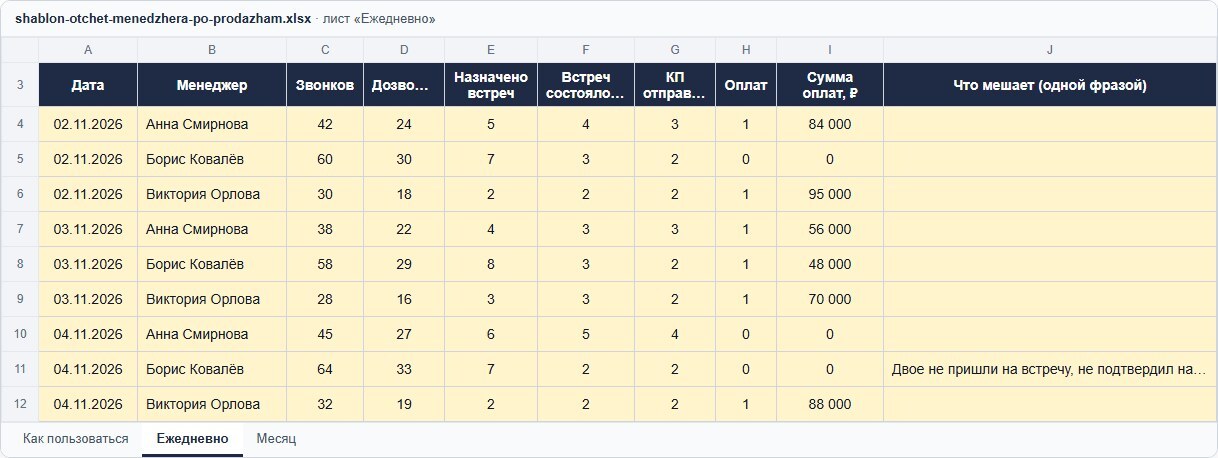Select column I header
The height and width of the screenshot is (458, 1218).
[x=830, y=50]
